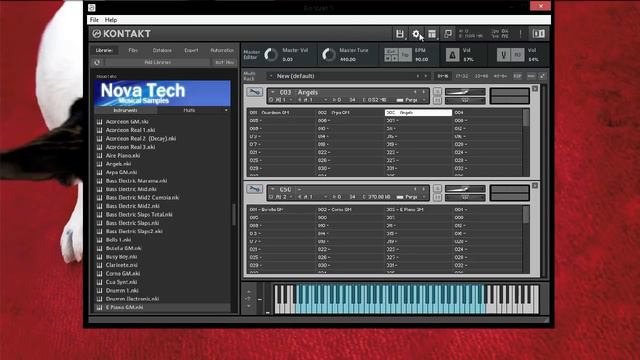Open the Help menu
Viewport: 640px width, 360px height.
(111, 20)
